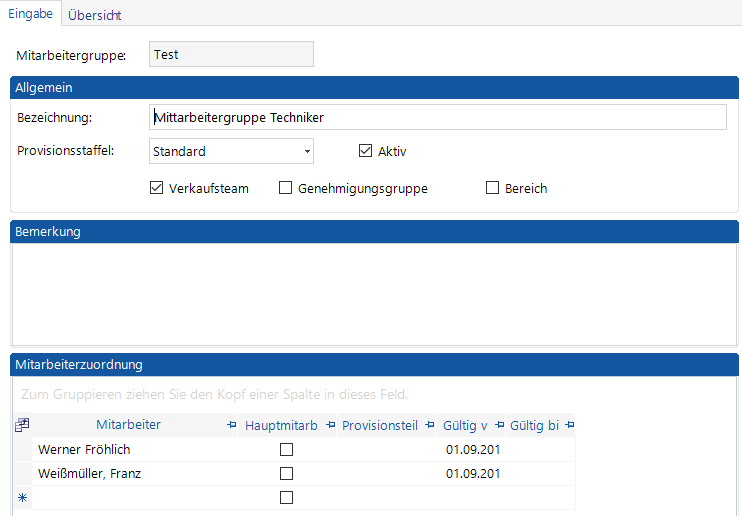Screen dimensions: 742x516
Task: Uncheck the Aktiv checkbox
Action: (x=365, y=152)
